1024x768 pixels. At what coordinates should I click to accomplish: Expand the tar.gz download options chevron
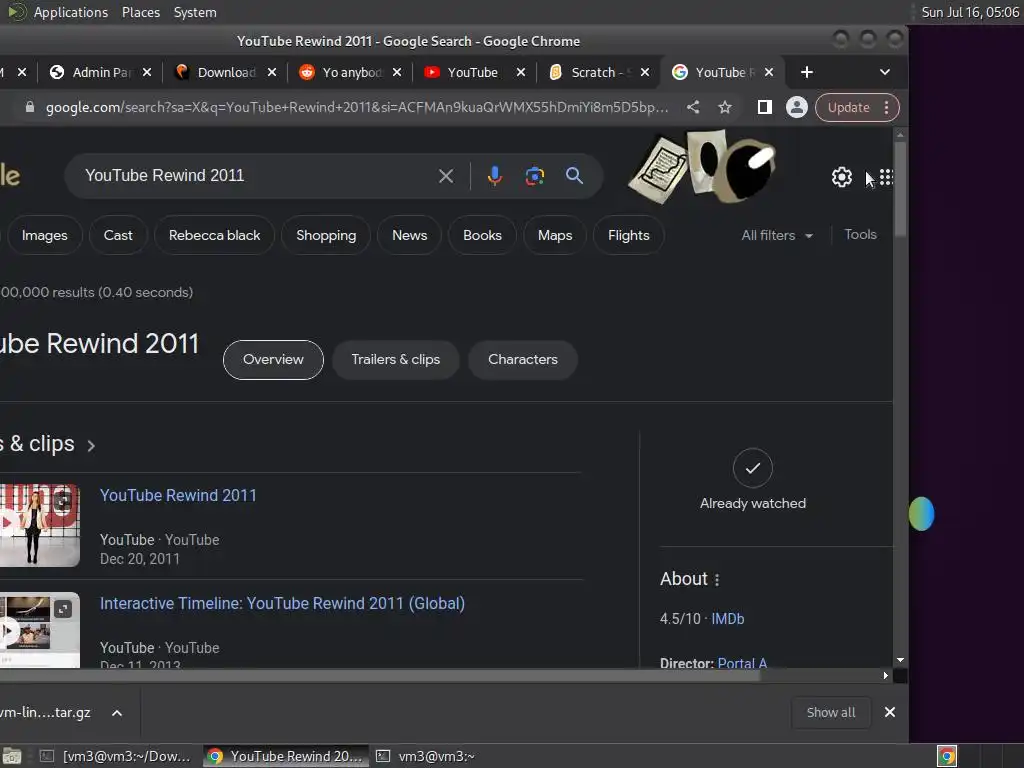[x=117, y=713]
